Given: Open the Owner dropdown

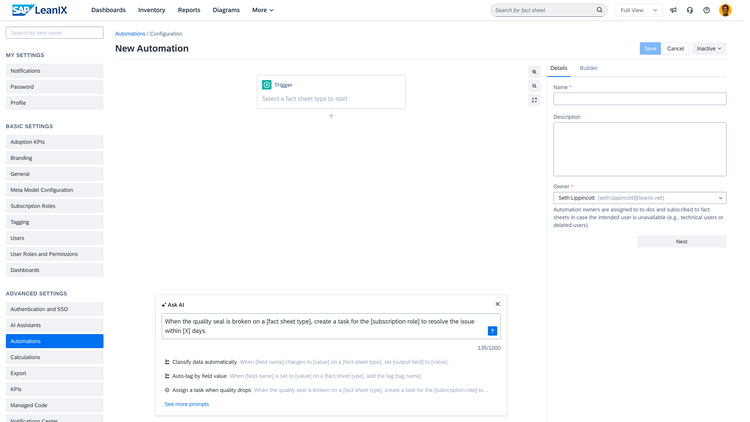Looking at the screenshot, I should pyautogui.click(x=640, y=198).
